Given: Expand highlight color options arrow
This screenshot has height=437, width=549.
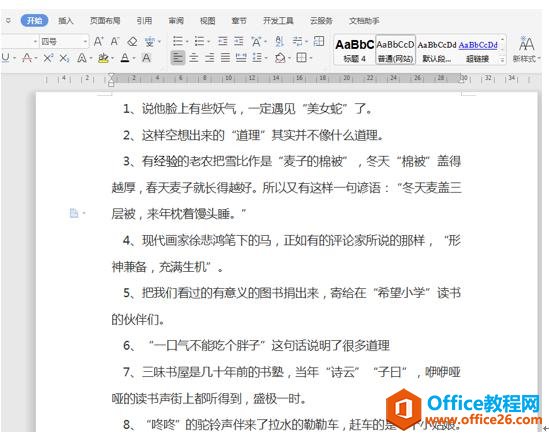Looking at the screenshot, I should (113, 58).
